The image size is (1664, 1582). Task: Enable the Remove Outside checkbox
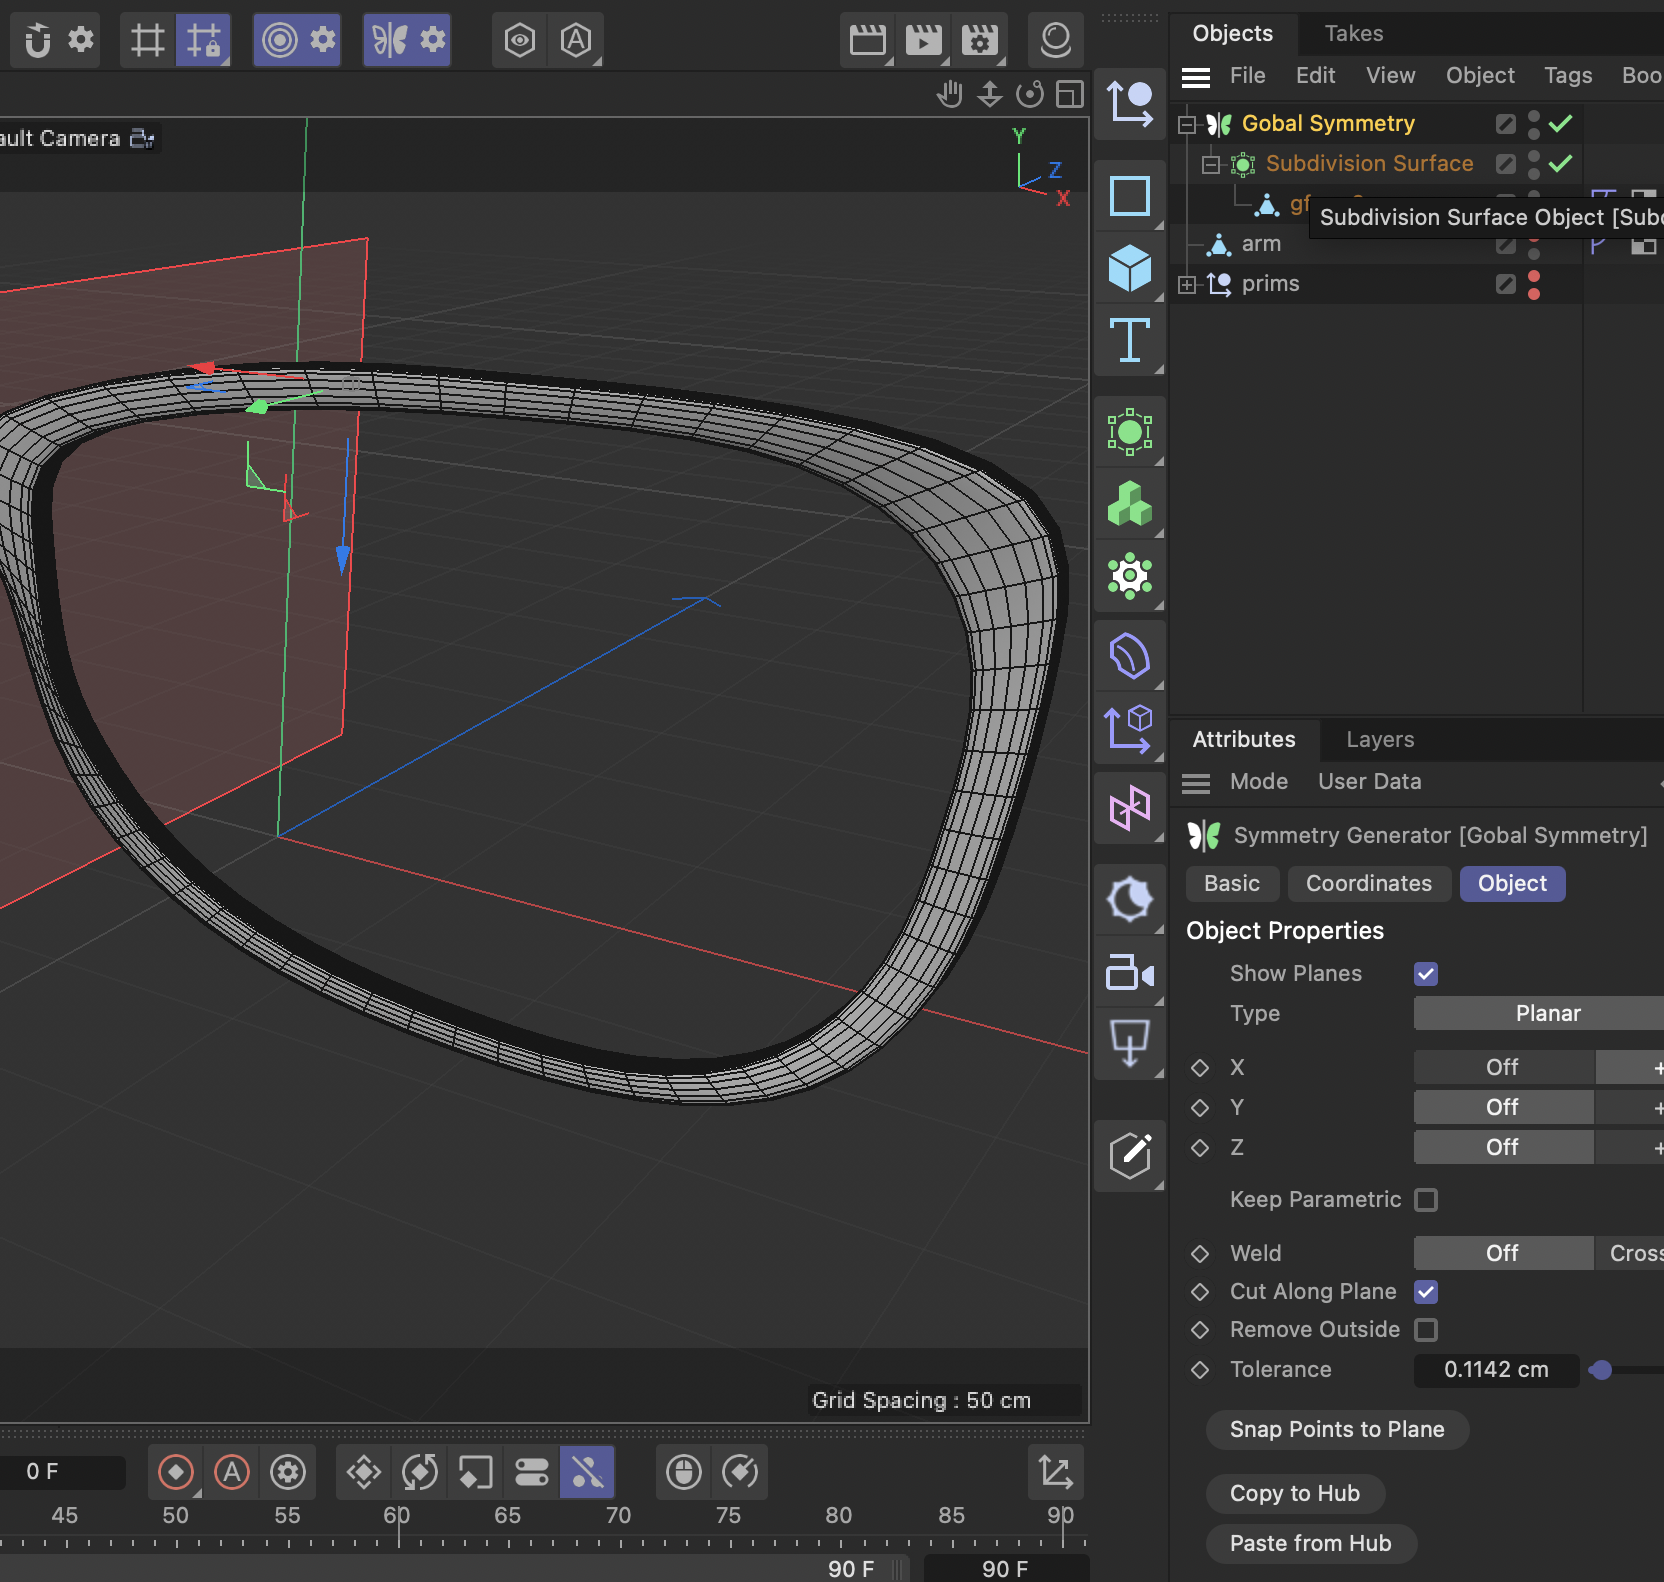point(1428,1330)
